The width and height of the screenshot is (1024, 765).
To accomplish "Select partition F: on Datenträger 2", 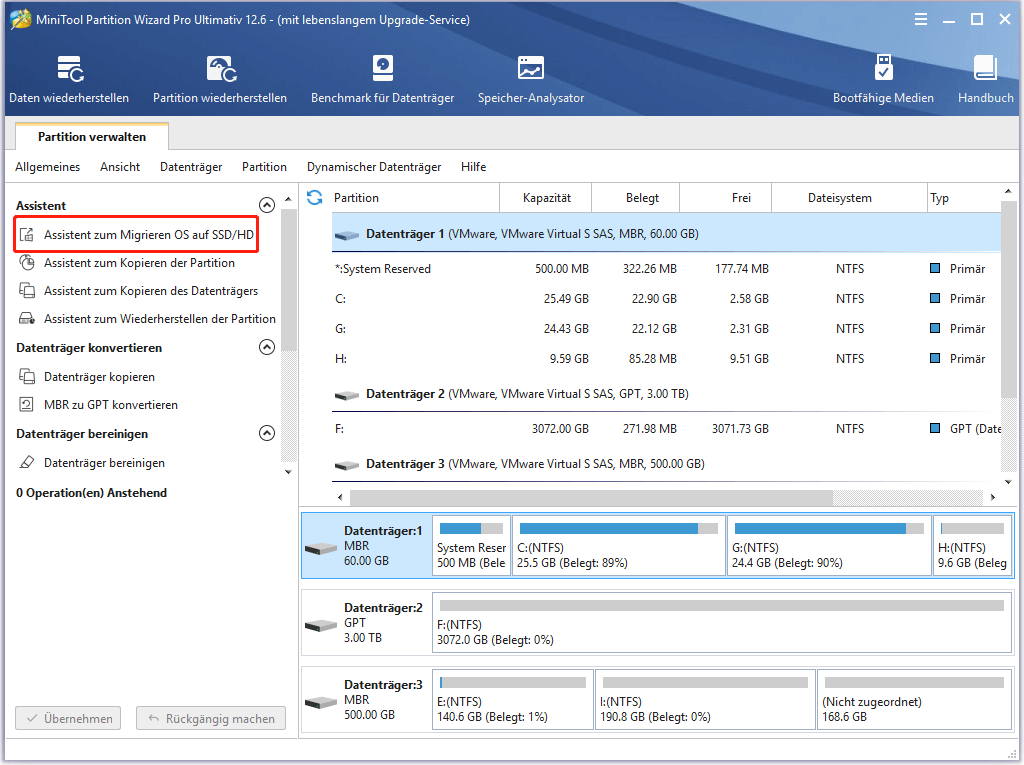I will (x=500, y=428).
